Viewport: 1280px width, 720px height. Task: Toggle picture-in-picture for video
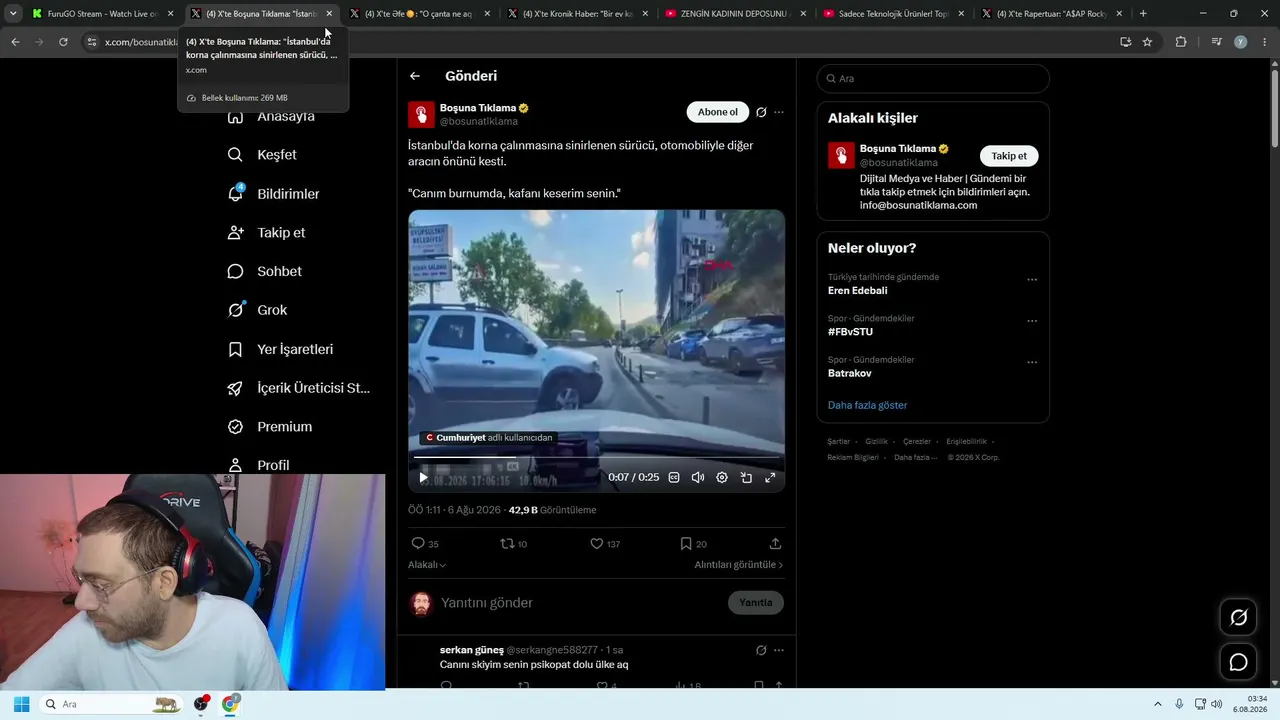(x=746, y=478)
